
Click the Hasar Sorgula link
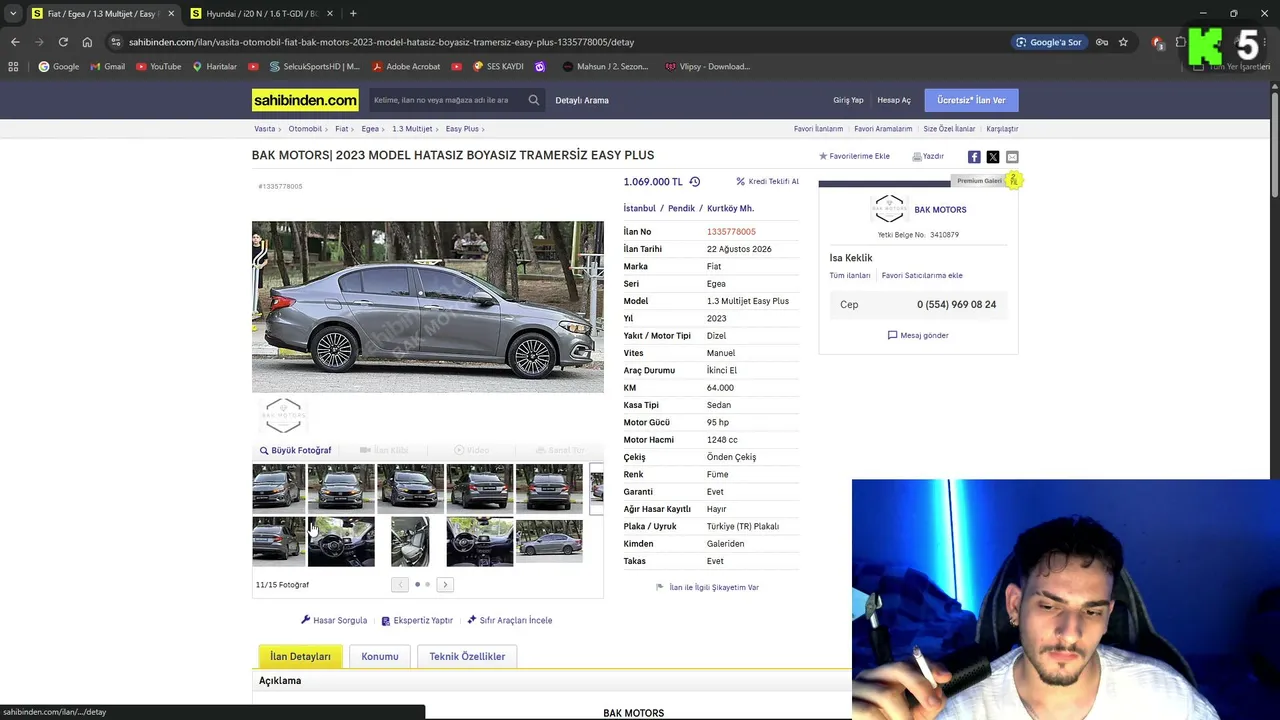pos(334,621)
